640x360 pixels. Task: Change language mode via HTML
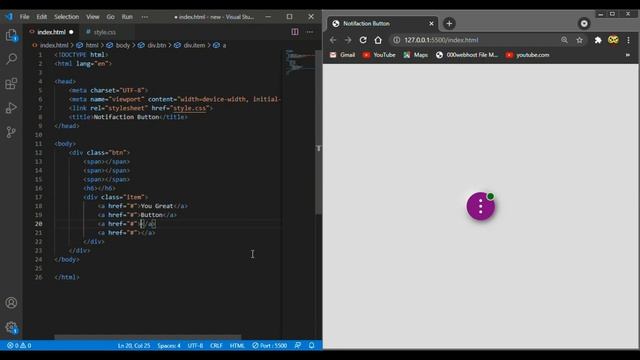pos(237,345)
